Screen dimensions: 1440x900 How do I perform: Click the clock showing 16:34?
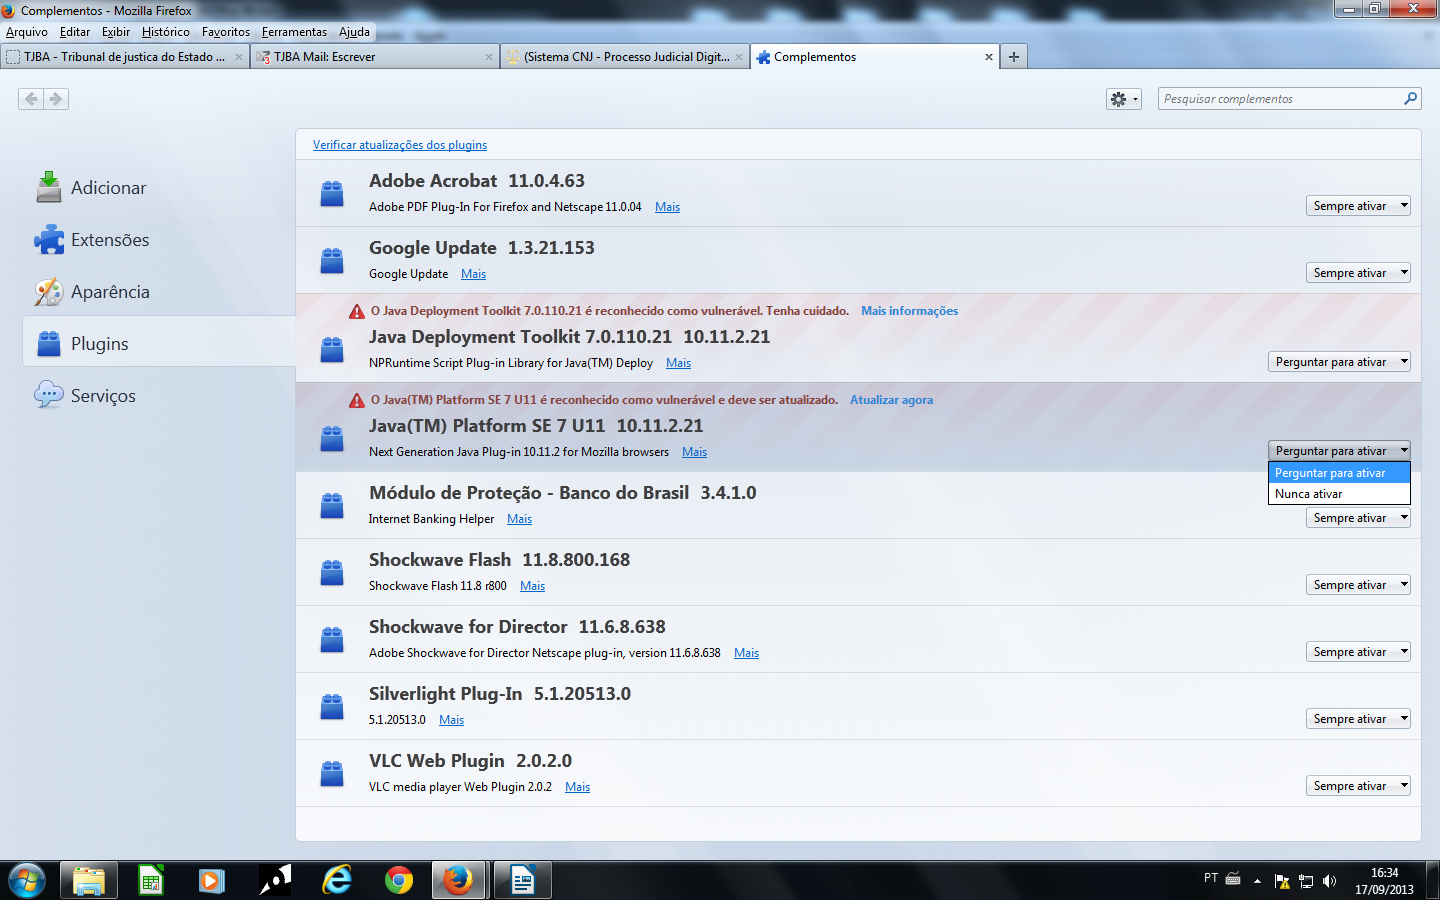pyautogui.click(x=1384, y=873)
